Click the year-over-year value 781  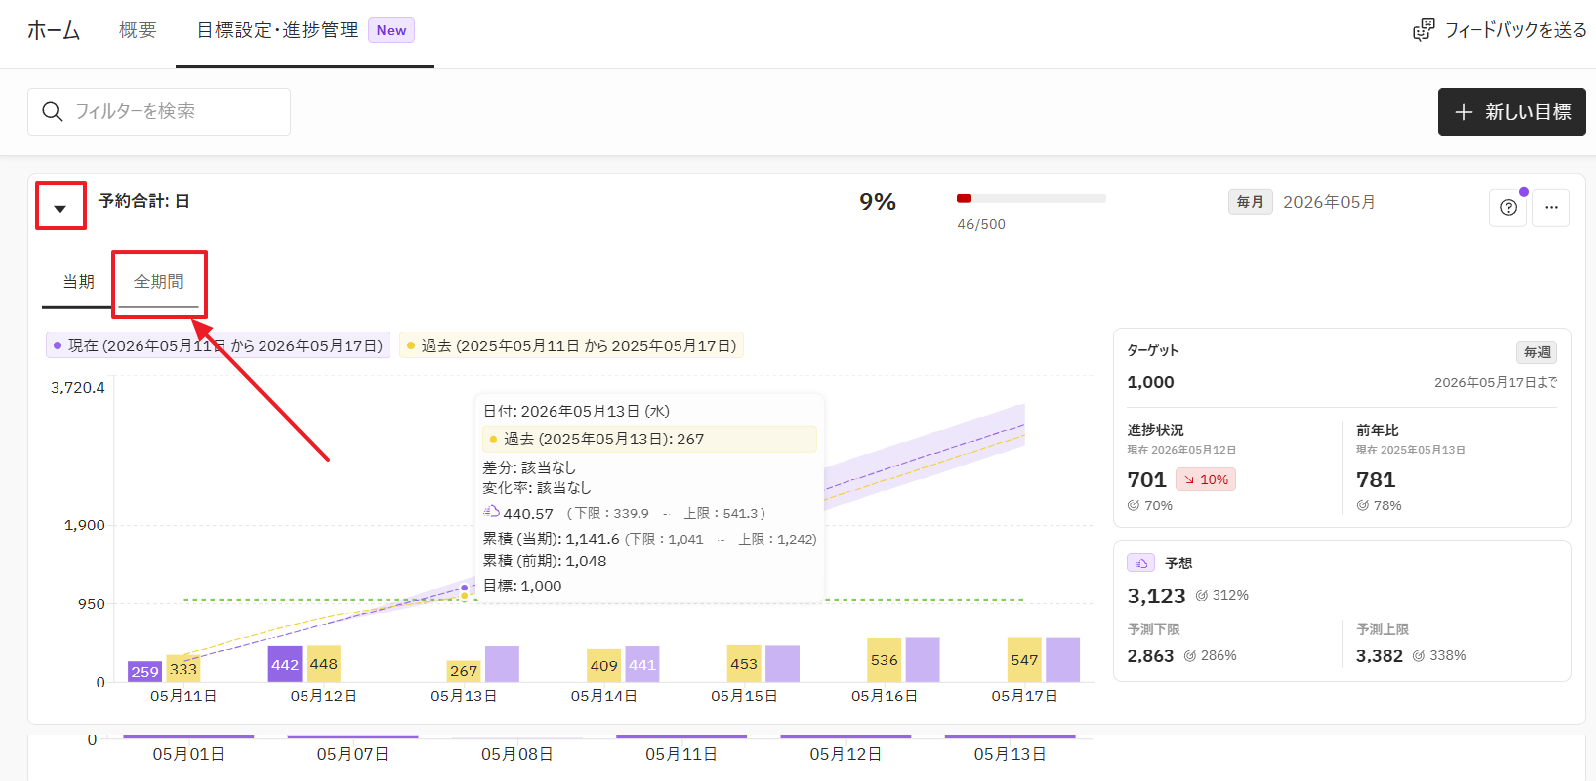(x=1375, y=480)
